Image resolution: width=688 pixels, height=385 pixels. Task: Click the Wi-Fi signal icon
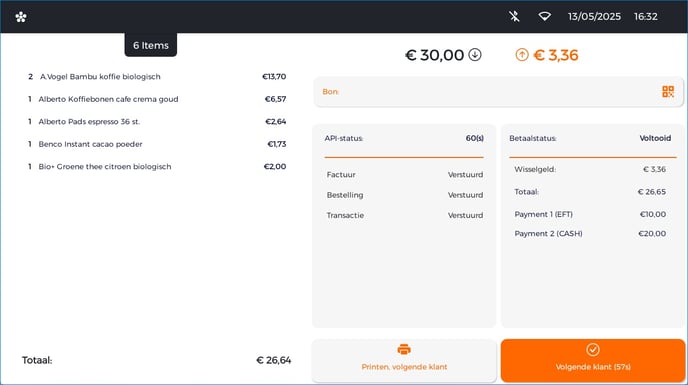pyautogui.click(x=545, y=16)
